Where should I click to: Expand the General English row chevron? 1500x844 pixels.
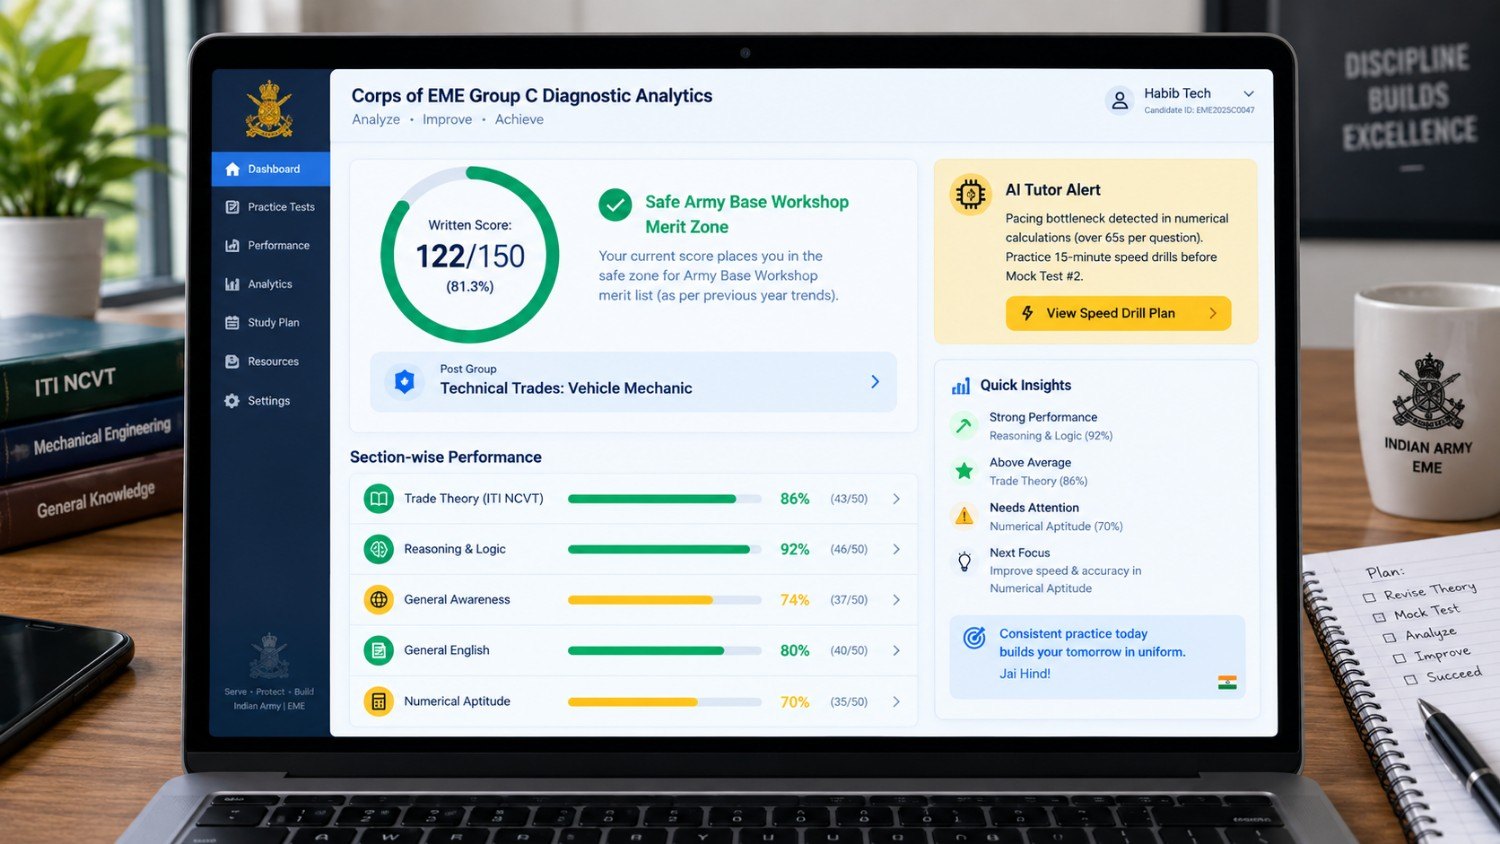point(896,651)
